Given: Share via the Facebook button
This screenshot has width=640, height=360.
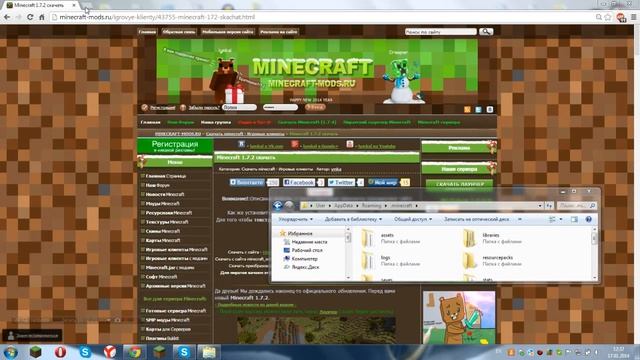Looking at the screenshot, I should click(x=299, y=182).
